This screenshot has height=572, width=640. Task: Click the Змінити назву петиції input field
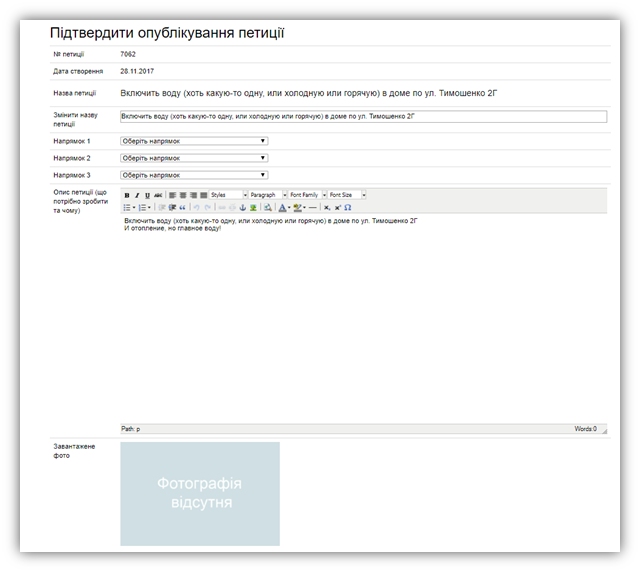[x=363, y=116]
